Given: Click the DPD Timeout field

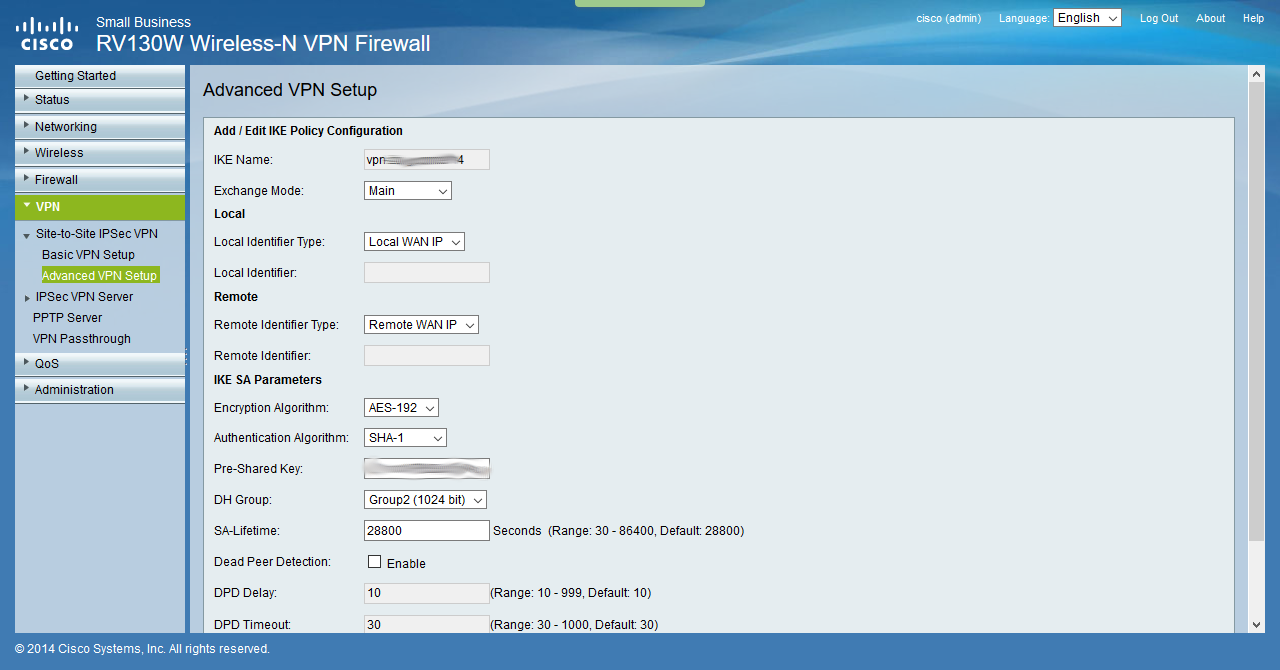Looking at the screenshot, I should [427, 624].
